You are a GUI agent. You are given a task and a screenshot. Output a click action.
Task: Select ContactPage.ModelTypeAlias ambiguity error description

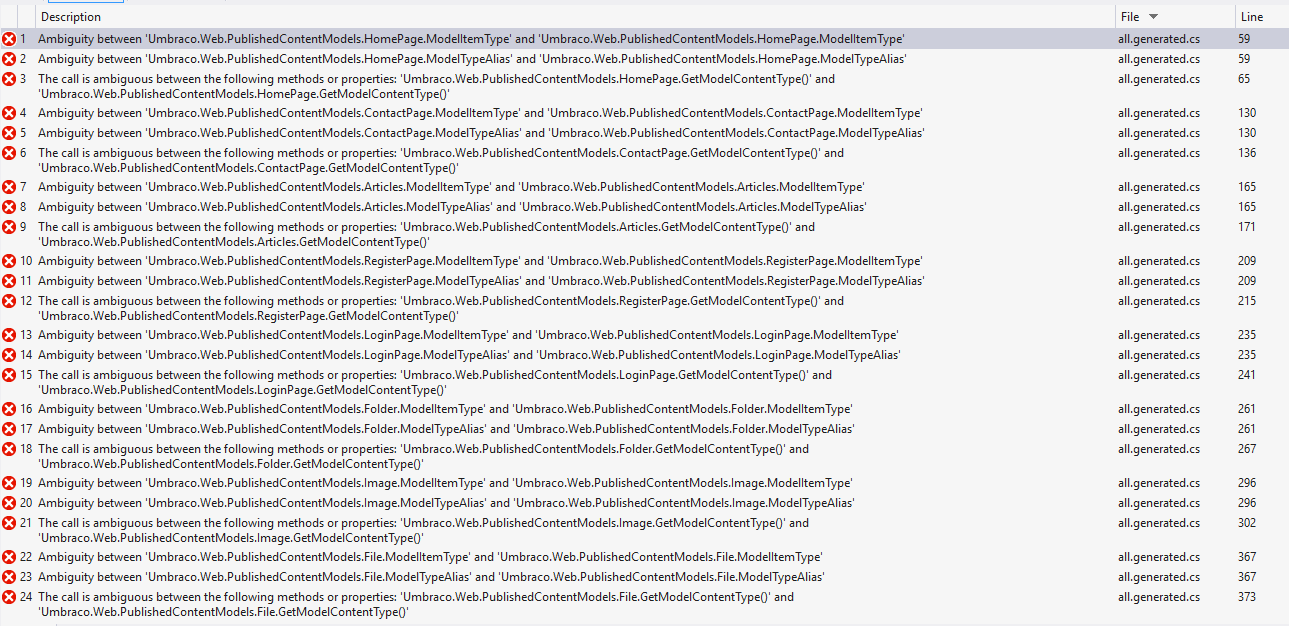[x=481, y=133]
